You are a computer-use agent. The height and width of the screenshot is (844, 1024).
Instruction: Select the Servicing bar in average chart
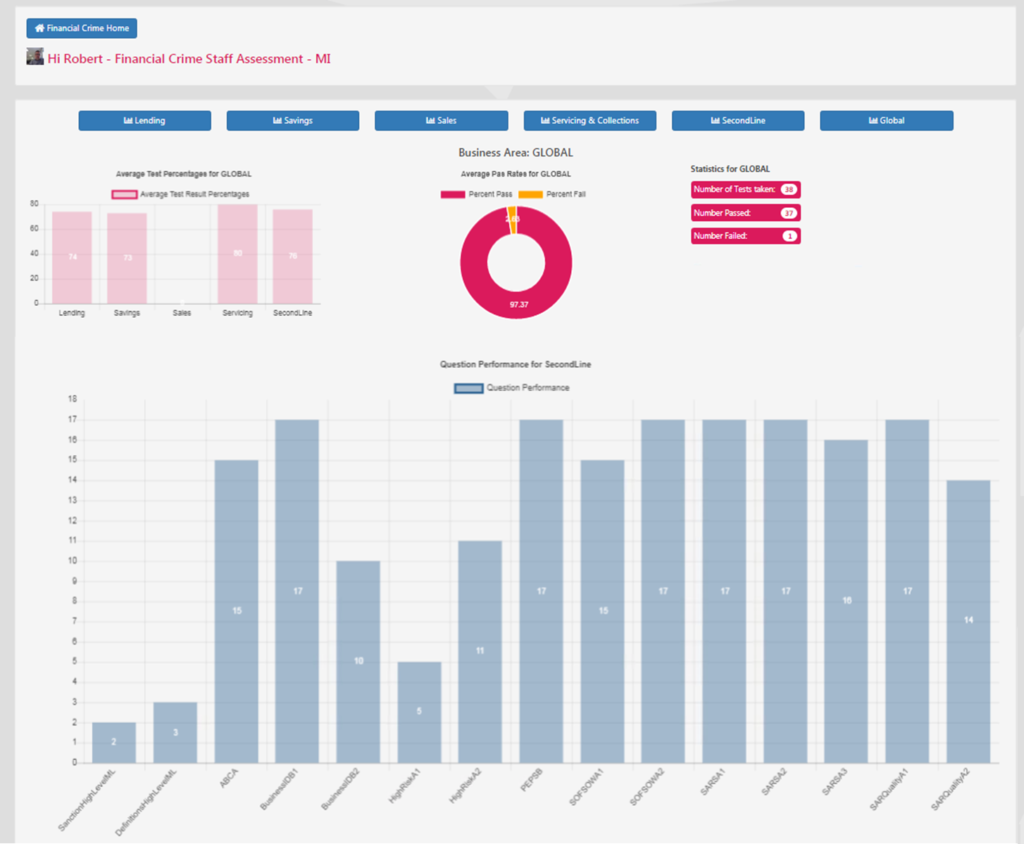[x=237, y=254]
